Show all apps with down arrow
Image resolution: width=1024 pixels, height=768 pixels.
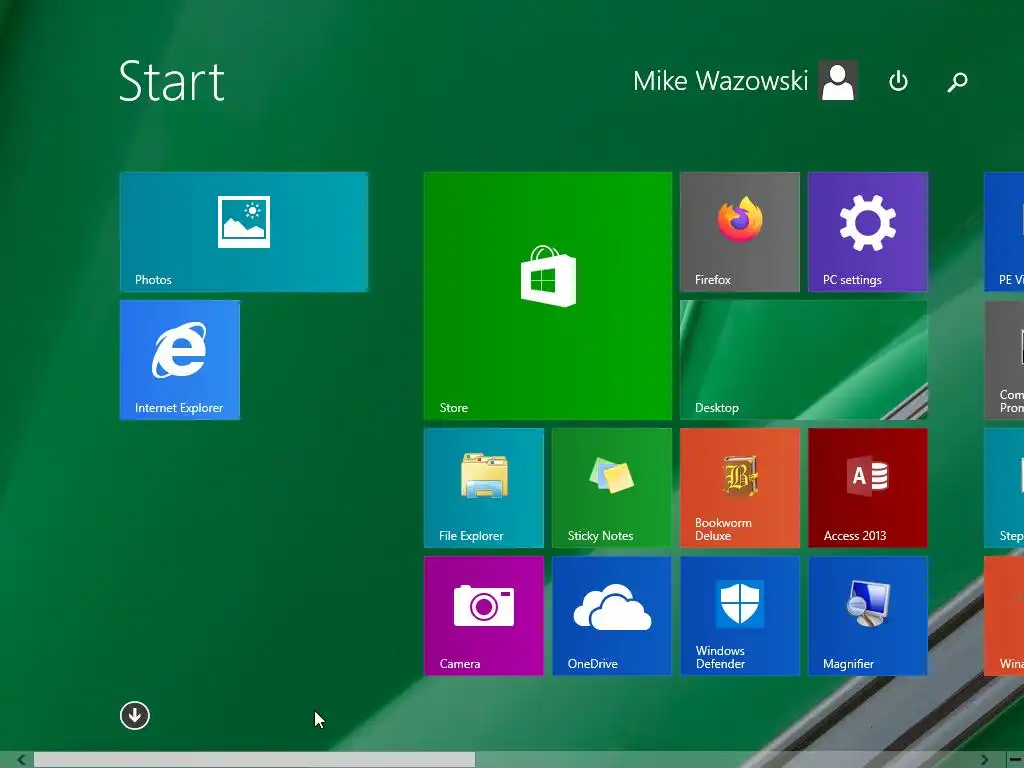click(135, 716)
